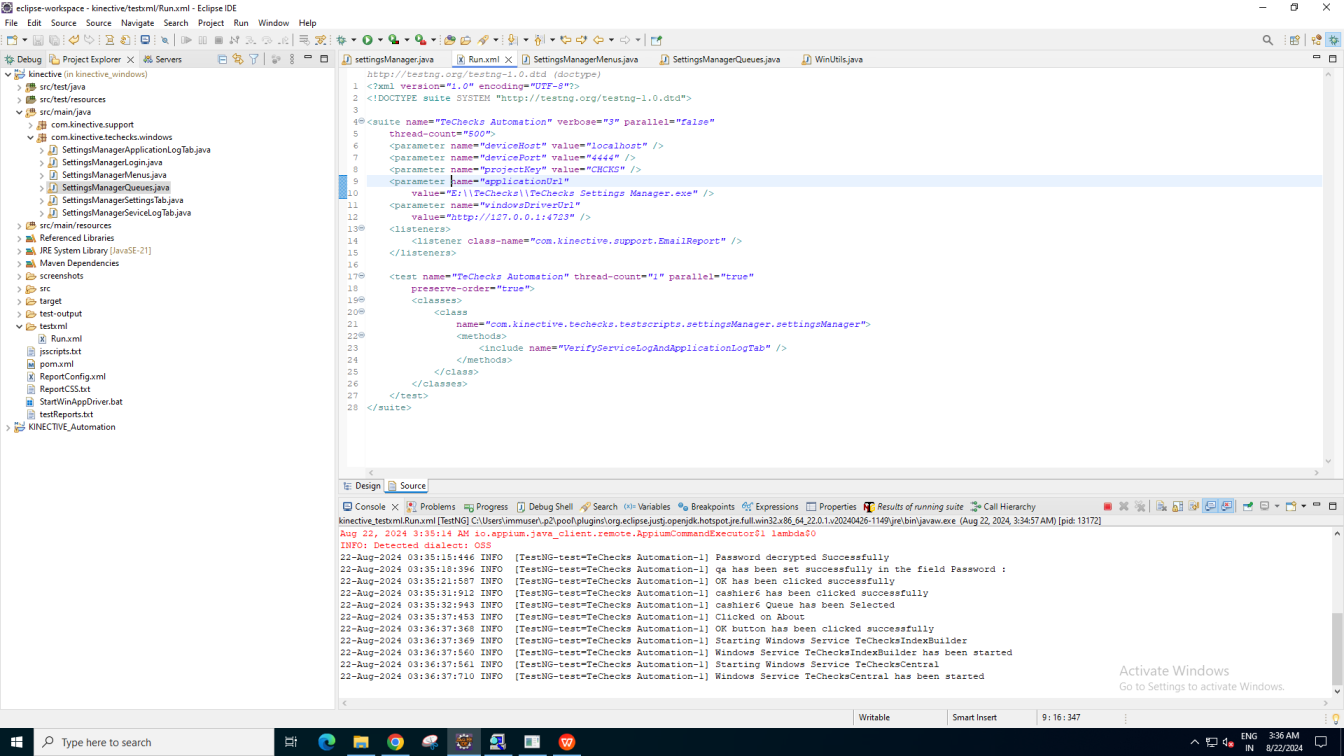Screen dimensions: 1344x756
Task: Terminate the running process with red stop button
Action: tap(1107, 507)
